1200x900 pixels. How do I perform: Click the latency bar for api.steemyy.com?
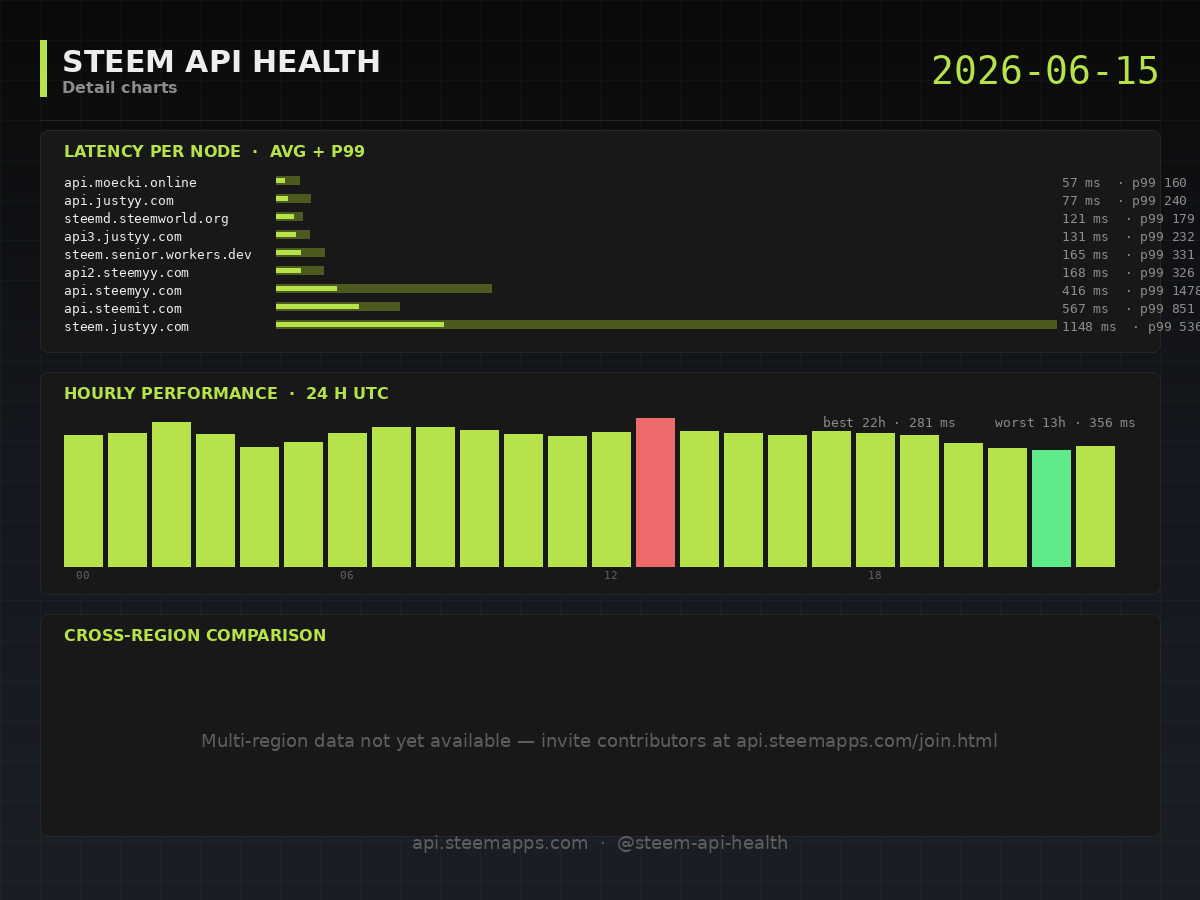384,289
